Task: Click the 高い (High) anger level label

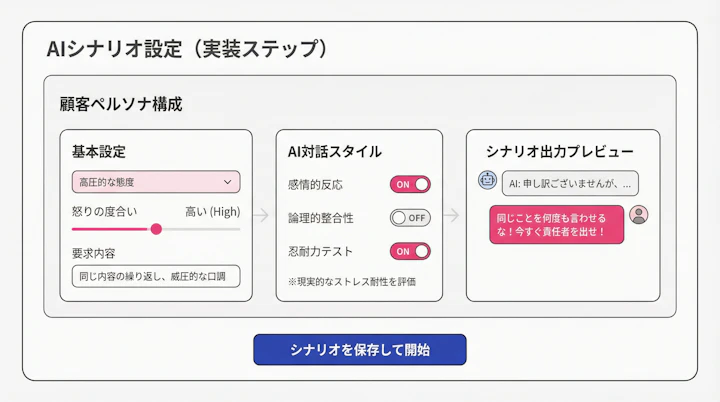Action: [212, 211]
